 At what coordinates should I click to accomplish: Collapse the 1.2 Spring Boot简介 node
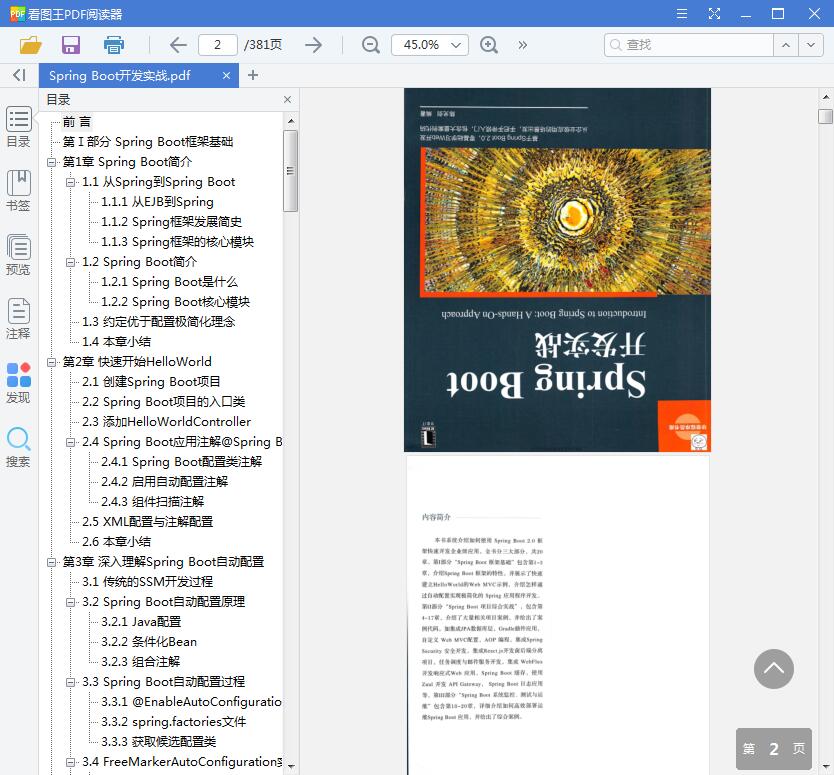tap(70, 262)
